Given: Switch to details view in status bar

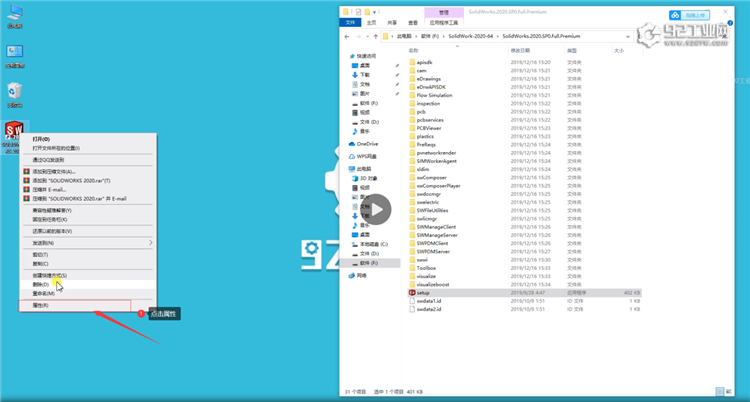Looking at the screenshot, I should (x=719, y=392).
